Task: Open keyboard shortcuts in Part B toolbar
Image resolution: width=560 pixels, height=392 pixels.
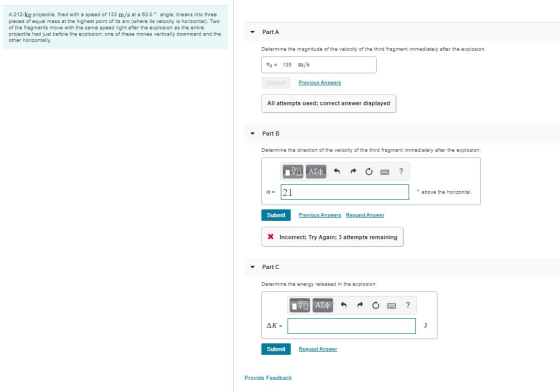Action: point(385,172)
